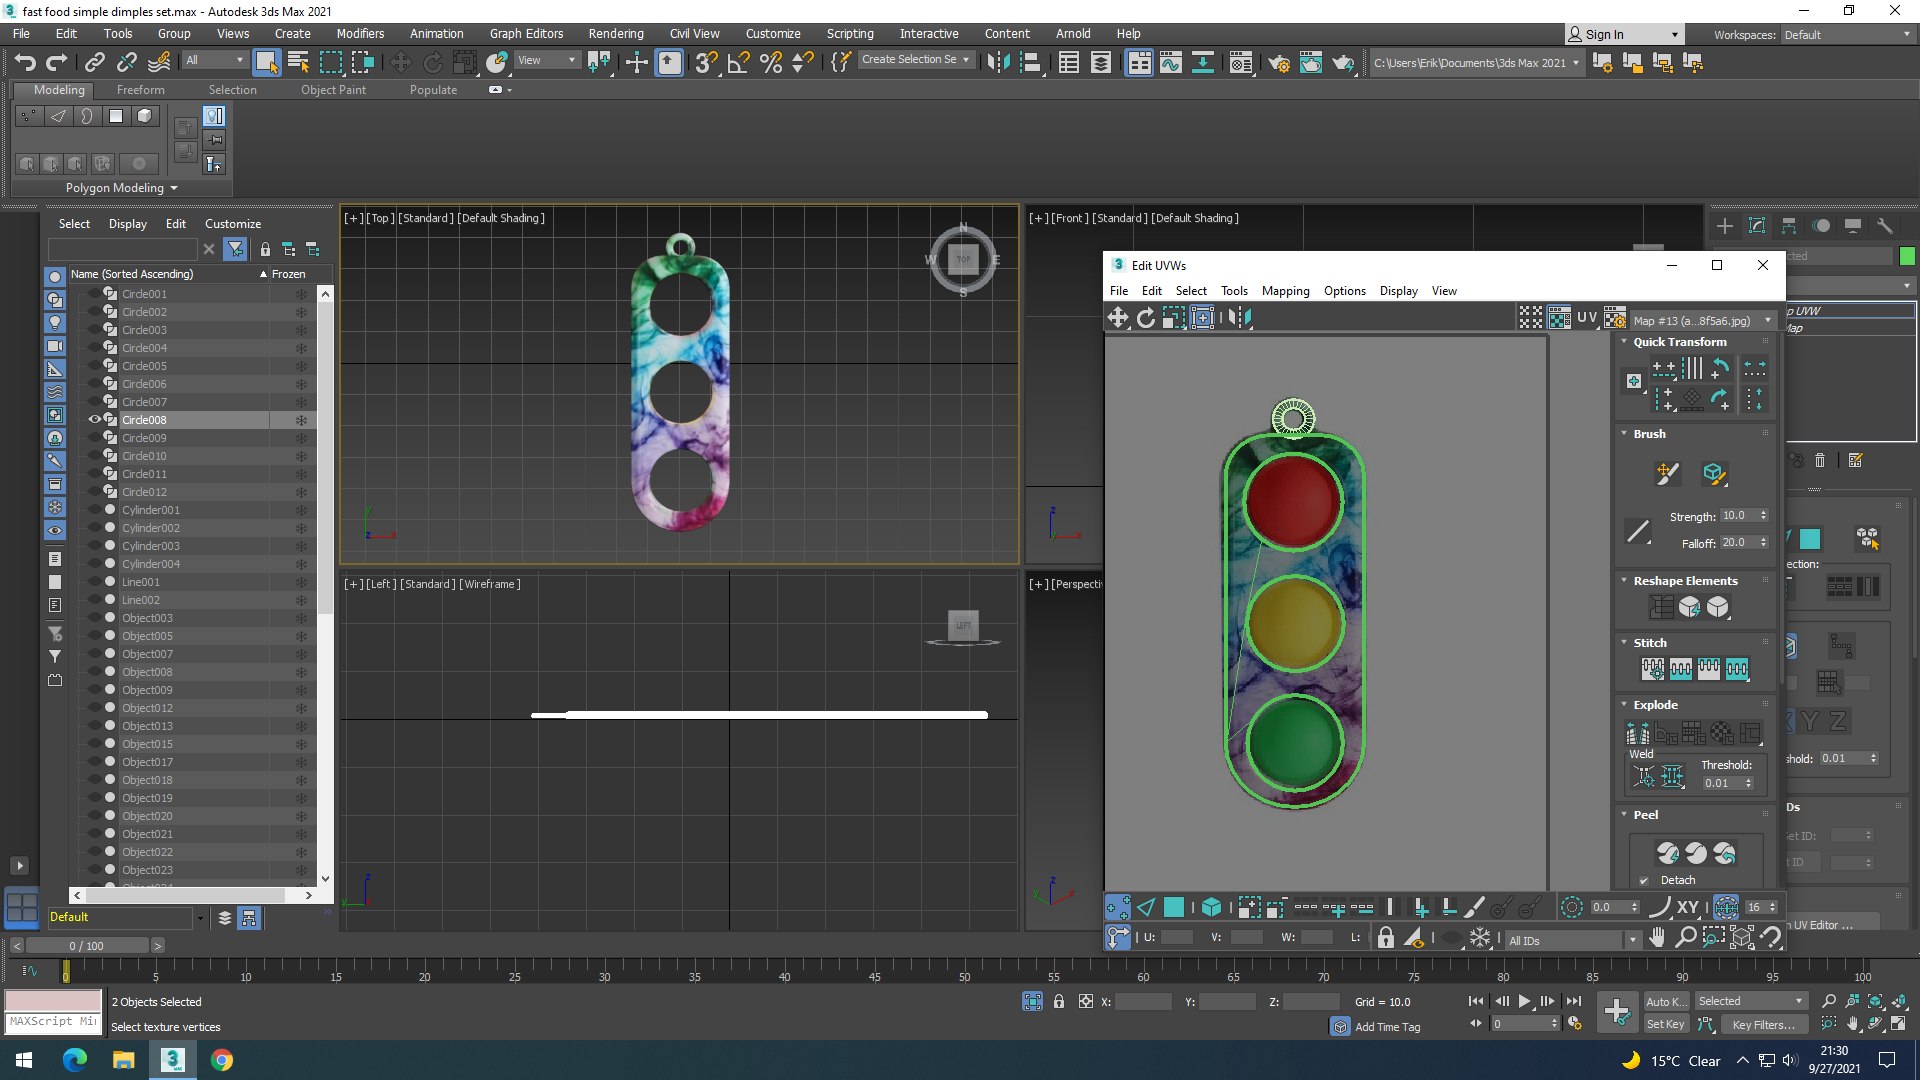1920x1080 pixels.
Task: Click the Set Key button
Action: [1665, 1024]
